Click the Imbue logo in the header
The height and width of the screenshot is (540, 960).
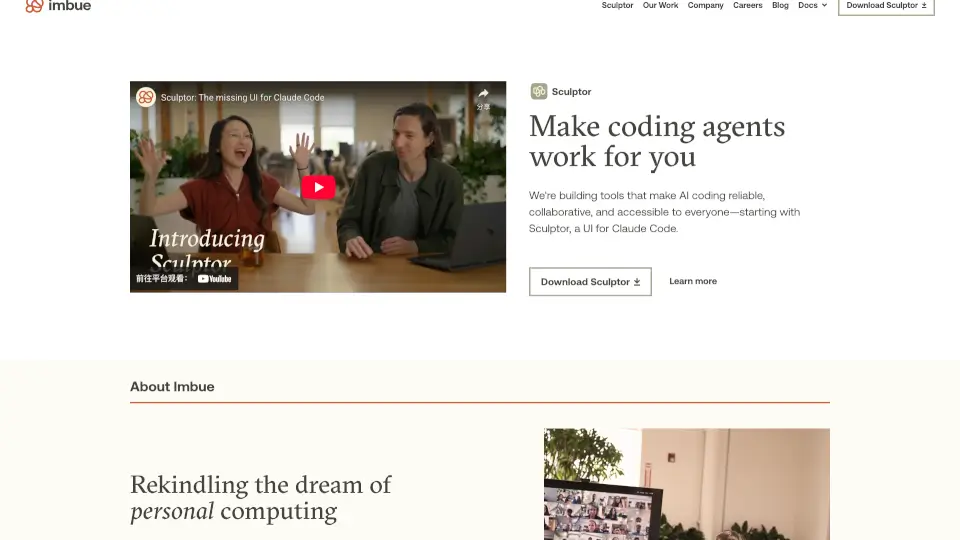(x=58, y=6)
